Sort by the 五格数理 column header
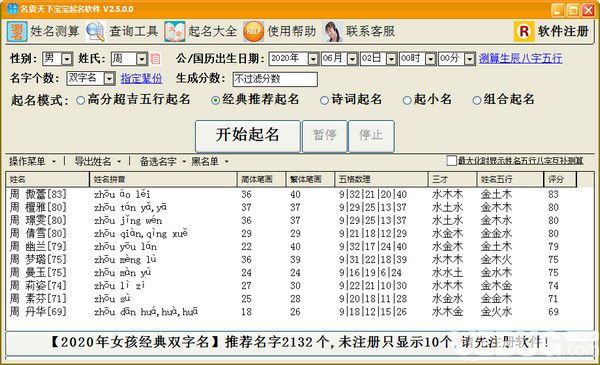600x365 pixels. (x=382, y=179)
